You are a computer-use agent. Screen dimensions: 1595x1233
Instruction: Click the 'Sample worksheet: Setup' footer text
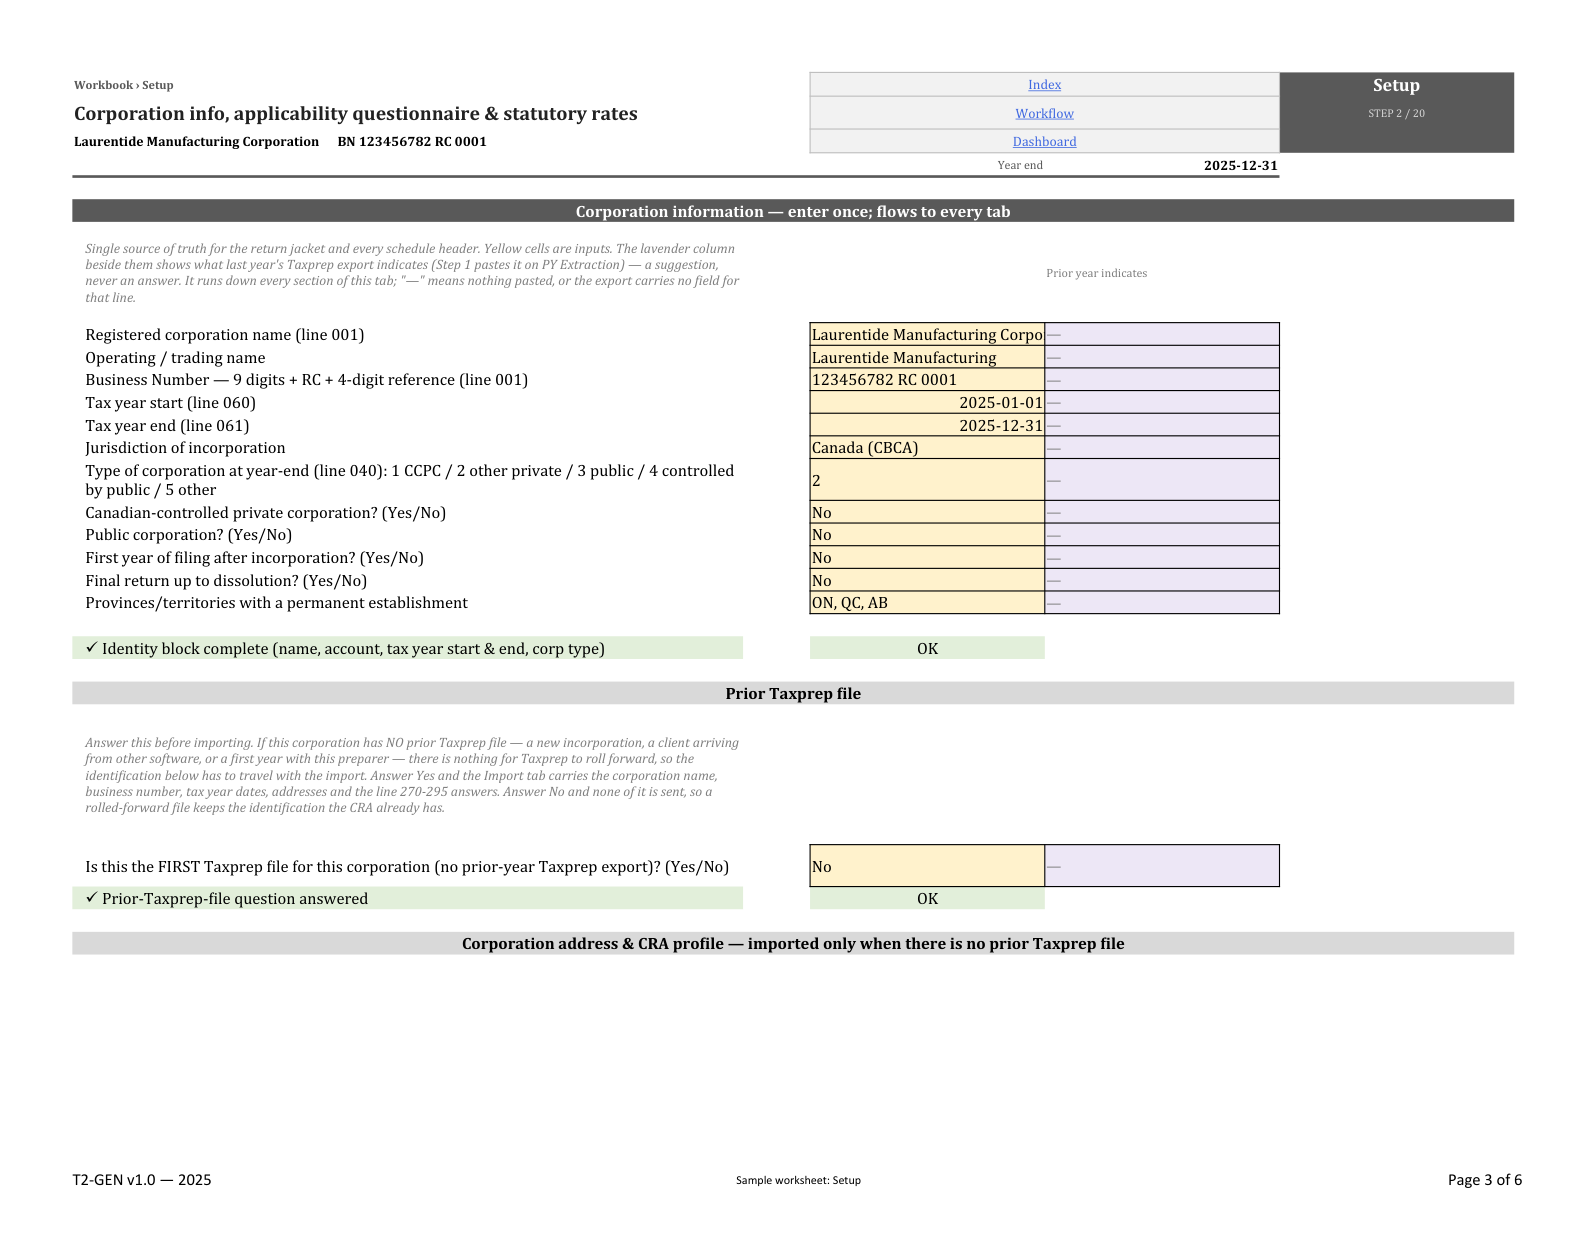click(x=798, y=1180)
